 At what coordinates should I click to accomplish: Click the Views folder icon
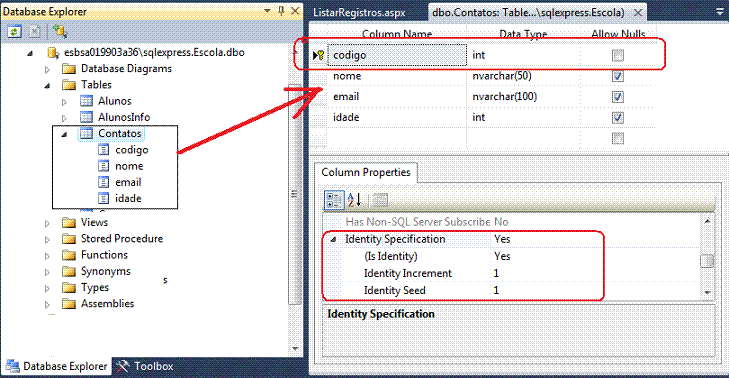[x=69, y=223]
